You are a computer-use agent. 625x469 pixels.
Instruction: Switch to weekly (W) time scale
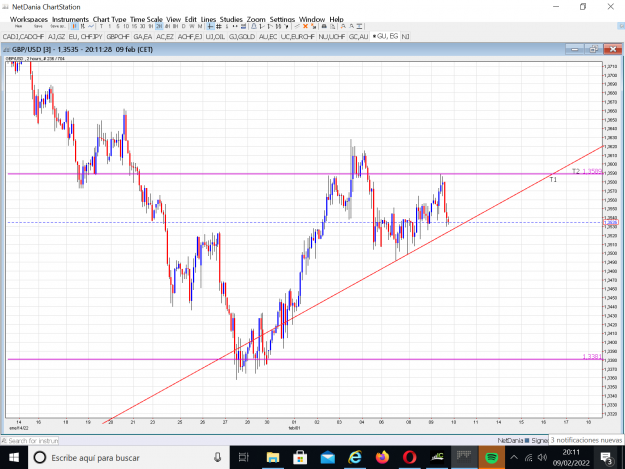(192, 26)
